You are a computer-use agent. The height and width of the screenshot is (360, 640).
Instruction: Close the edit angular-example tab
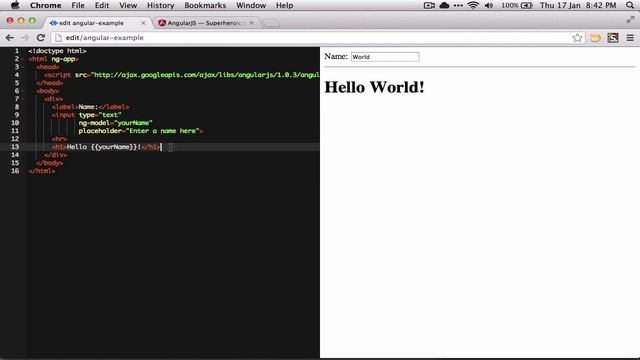point(143,23)
